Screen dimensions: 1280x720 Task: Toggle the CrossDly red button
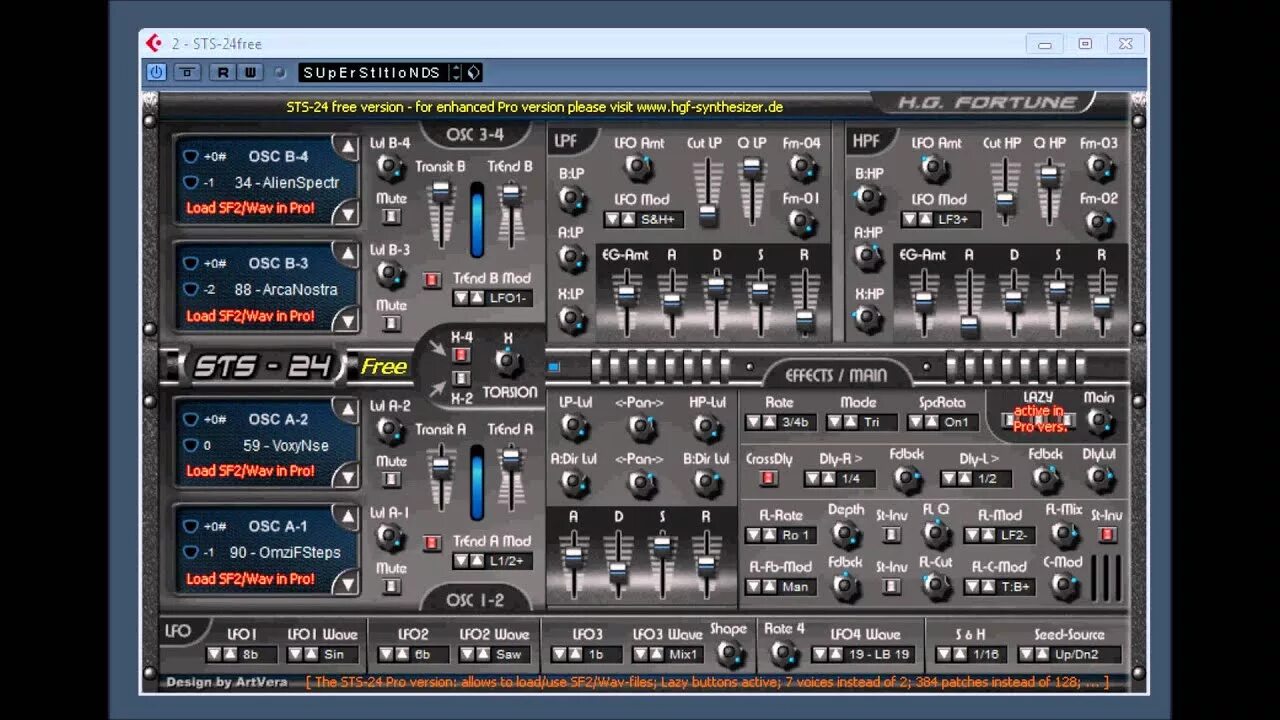(x=768, y=478)
